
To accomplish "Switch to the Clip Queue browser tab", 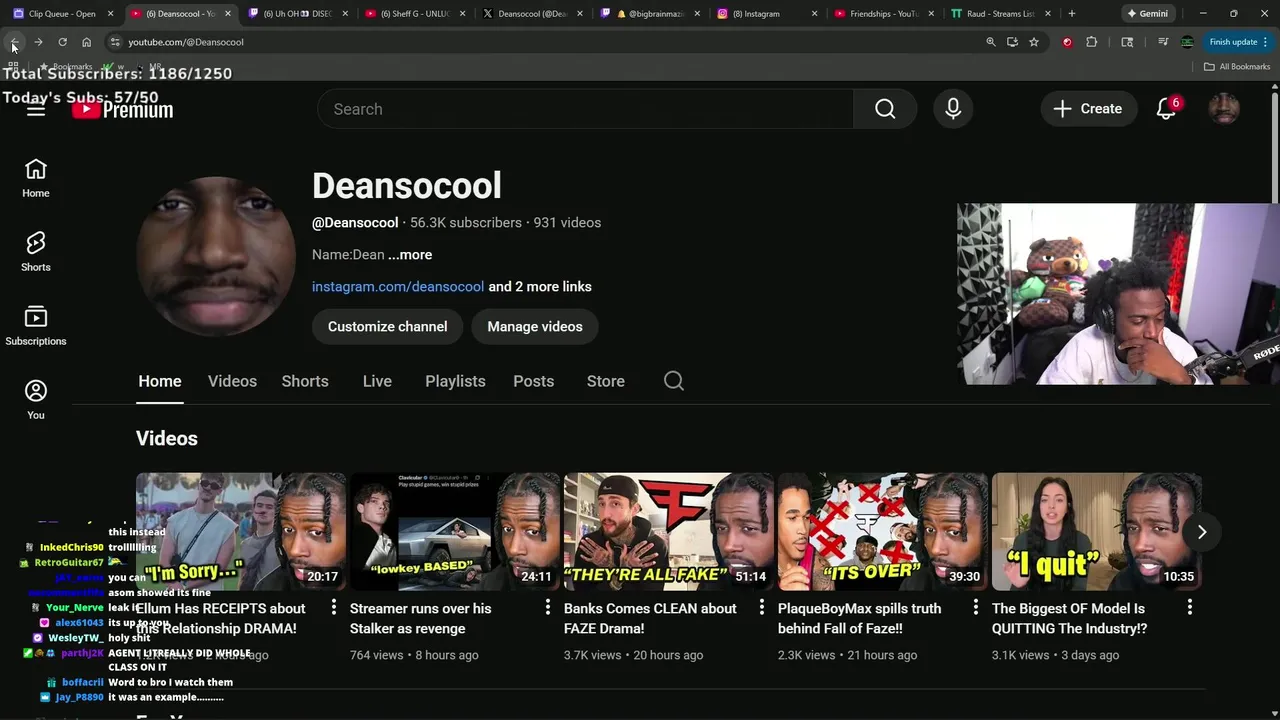I will pyautogui.click(x=62, y=14).
